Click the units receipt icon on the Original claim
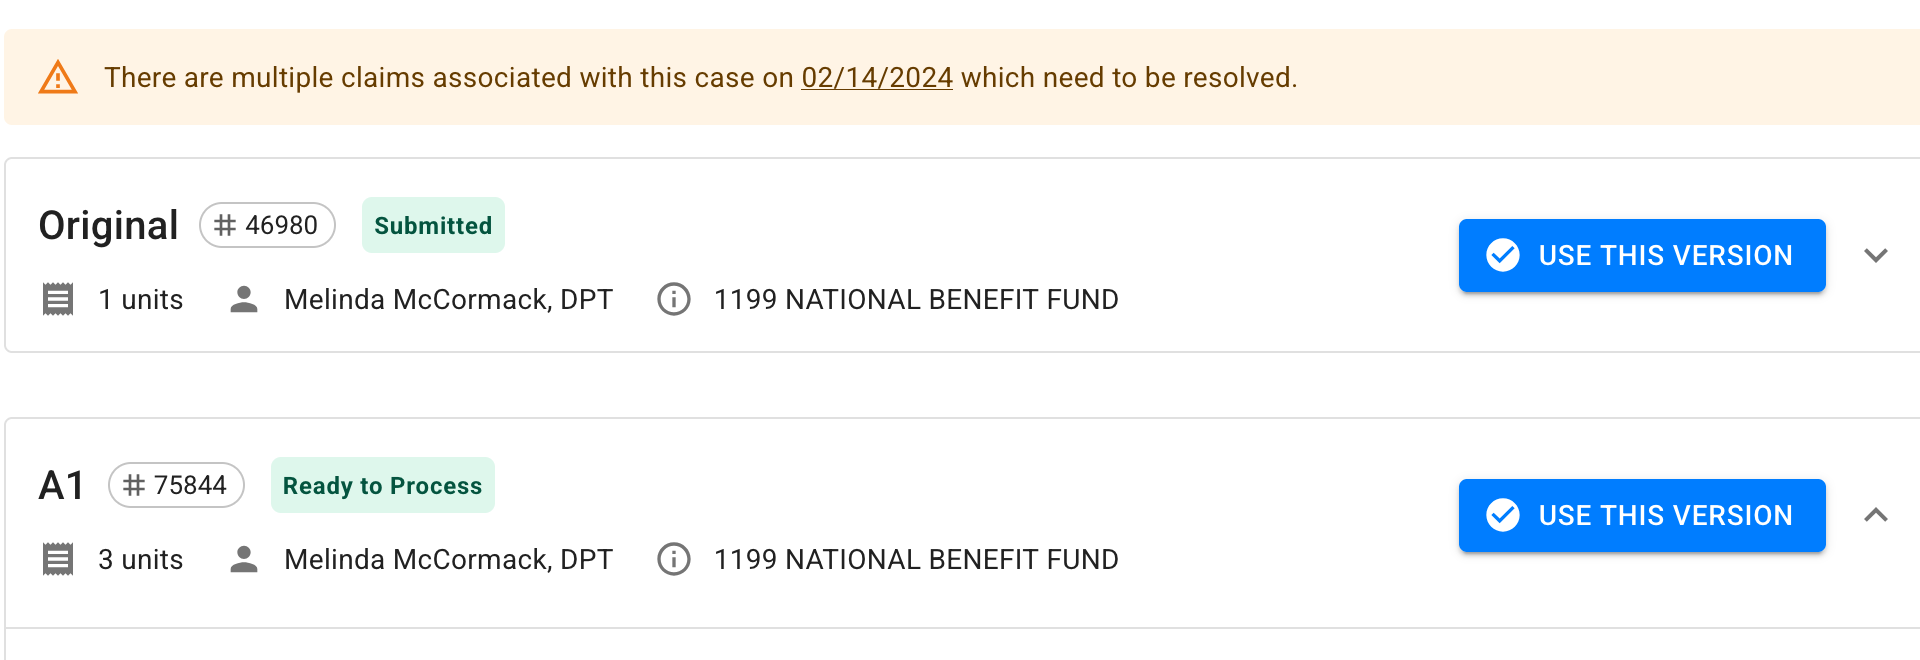The image size is (1920, 660). tap(58, 299)
